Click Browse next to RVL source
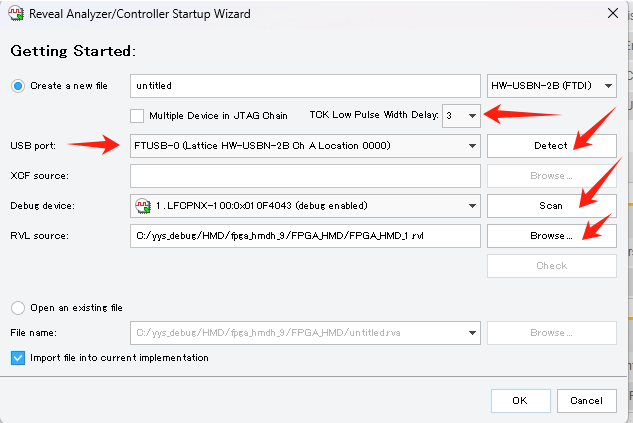 [551, 236]
